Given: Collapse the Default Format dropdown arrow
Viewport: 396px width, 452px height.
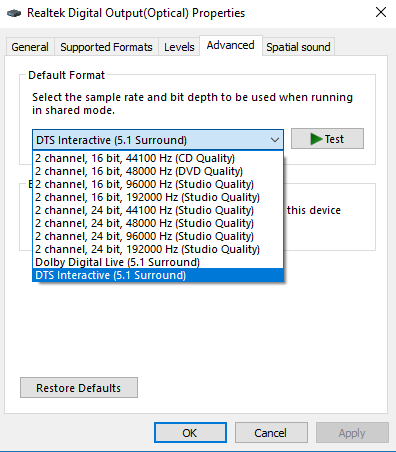Looking at the screenshot, I should coord(275,140).
